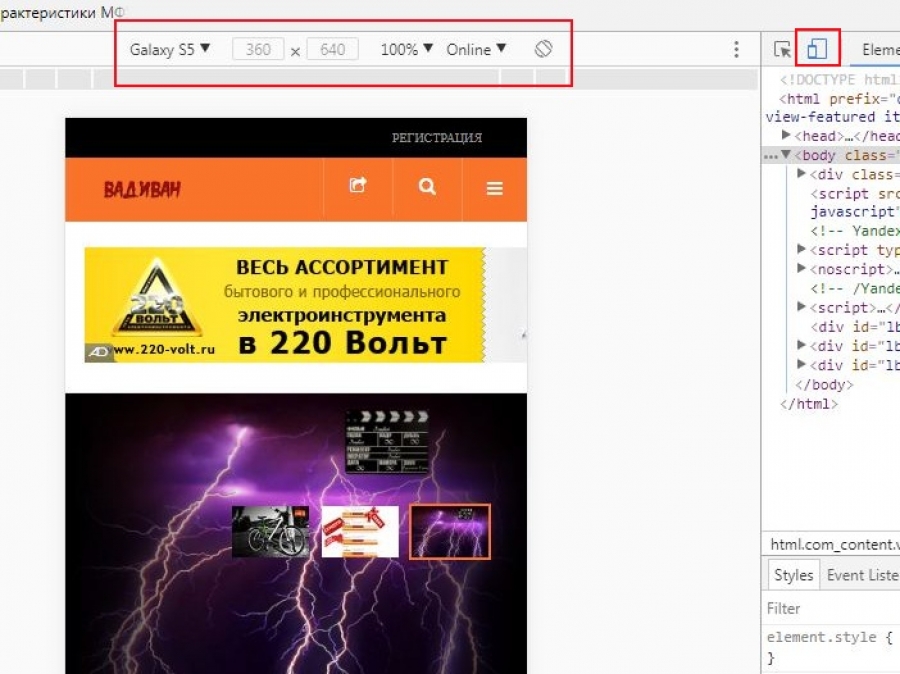Open the Event Listeners tab

pyautogui.click(x=862, y=575)
